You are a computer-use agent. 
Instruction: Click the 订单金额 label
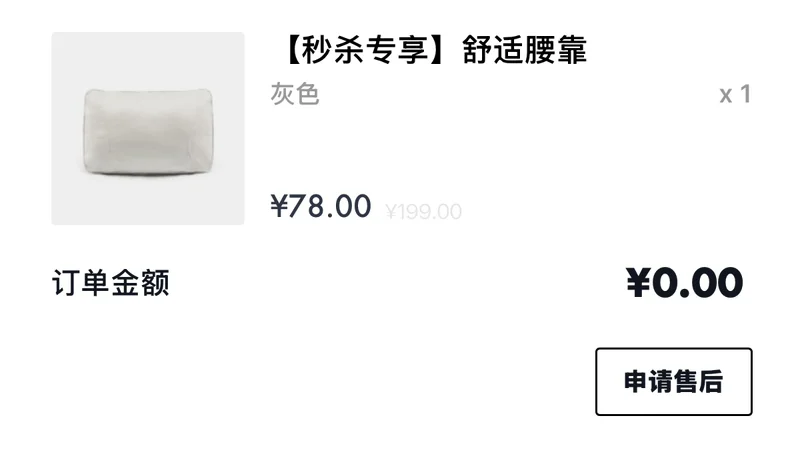[110, 282]
